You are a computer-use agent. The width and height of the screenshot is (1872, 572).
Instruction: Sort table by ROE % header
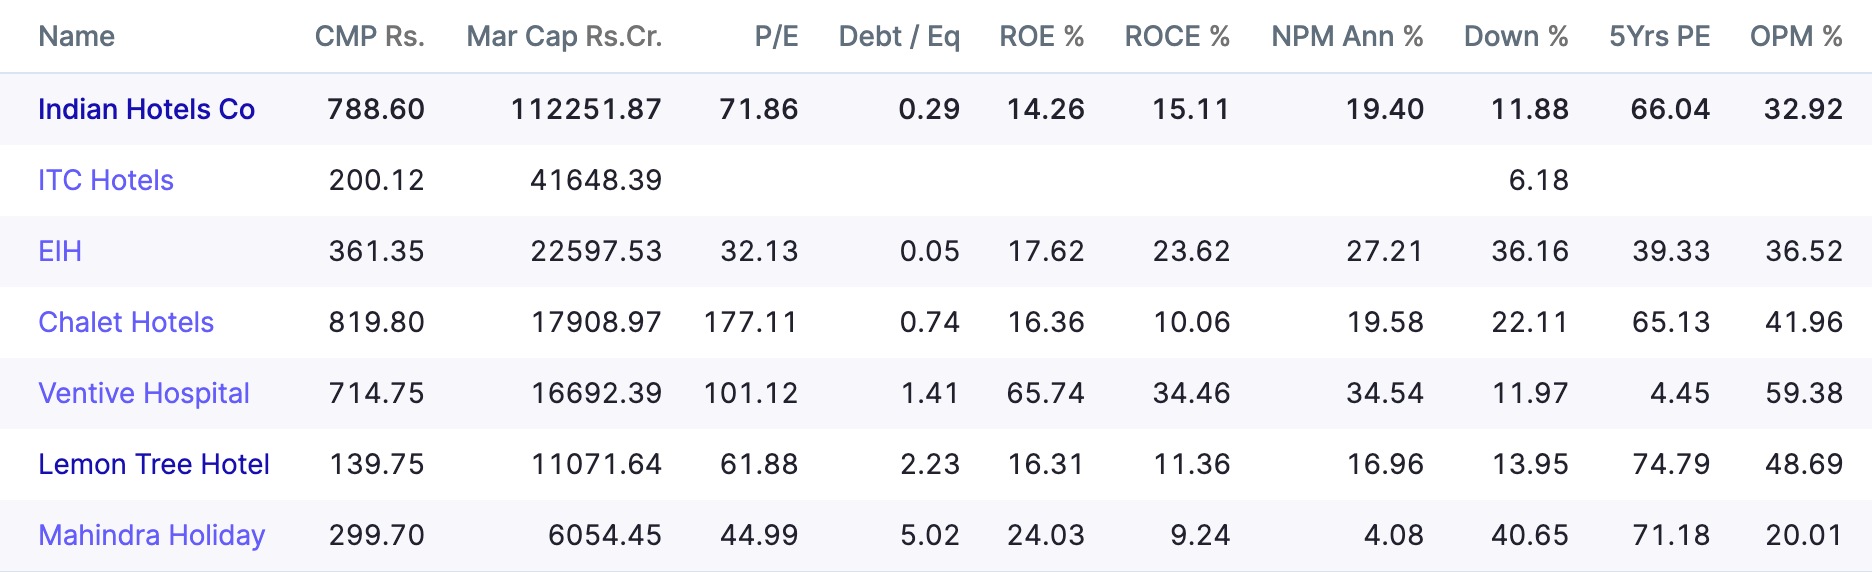(1041, 36)
